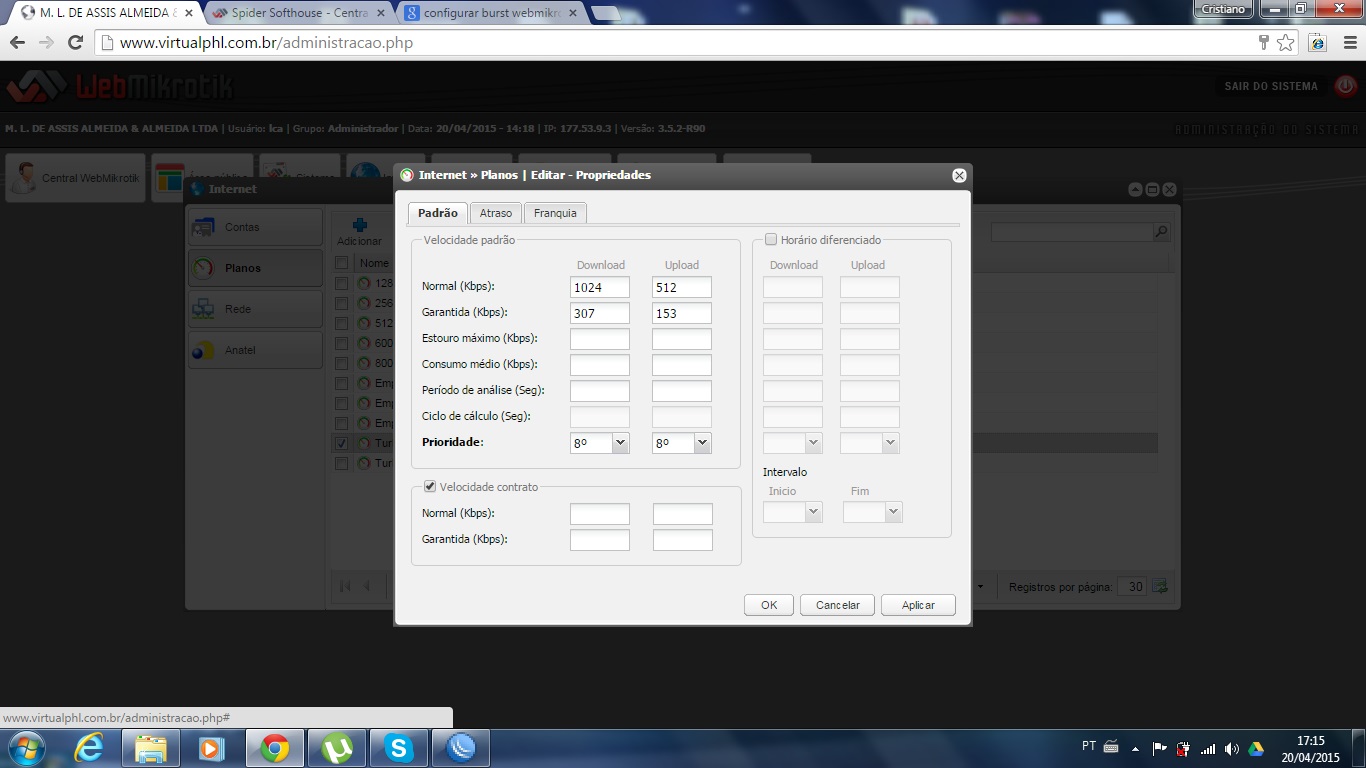Show hidden tray icons arrow
This screenshot has height=768, width=1366.
coord(1135,748)
